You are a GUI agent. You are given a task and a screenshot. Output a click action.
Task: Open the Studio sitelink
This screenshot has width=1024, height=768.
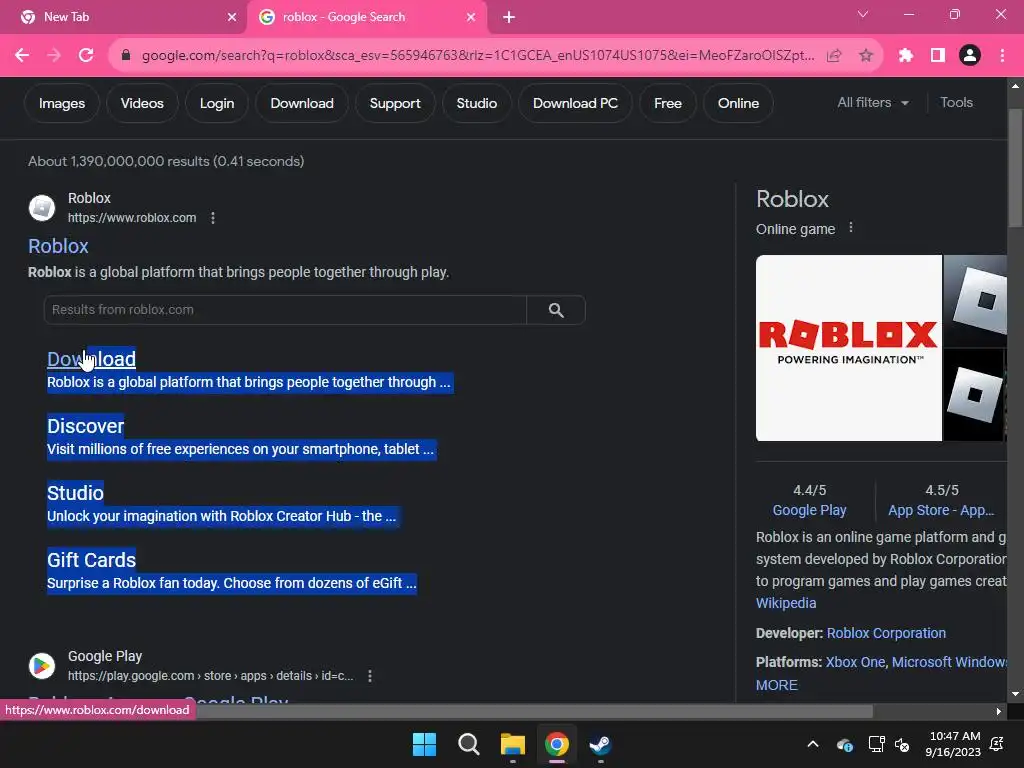[x=75, y=493]
